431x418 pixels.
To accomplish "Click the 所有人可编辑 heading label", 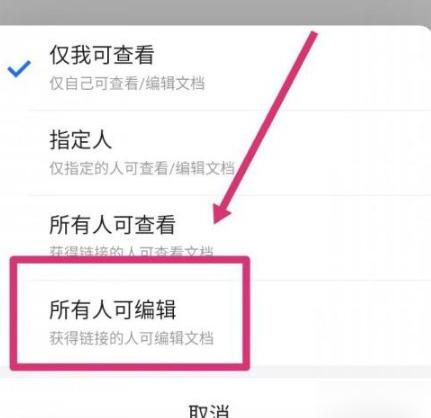I will coord(112,310).
